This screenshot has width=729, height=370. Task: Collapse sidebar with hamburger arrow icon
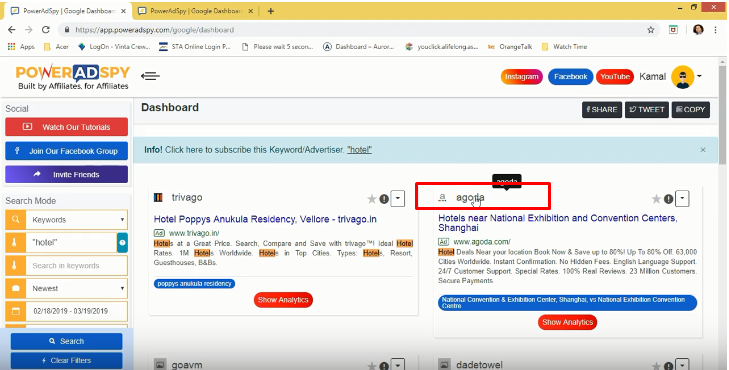coord(150,76)
